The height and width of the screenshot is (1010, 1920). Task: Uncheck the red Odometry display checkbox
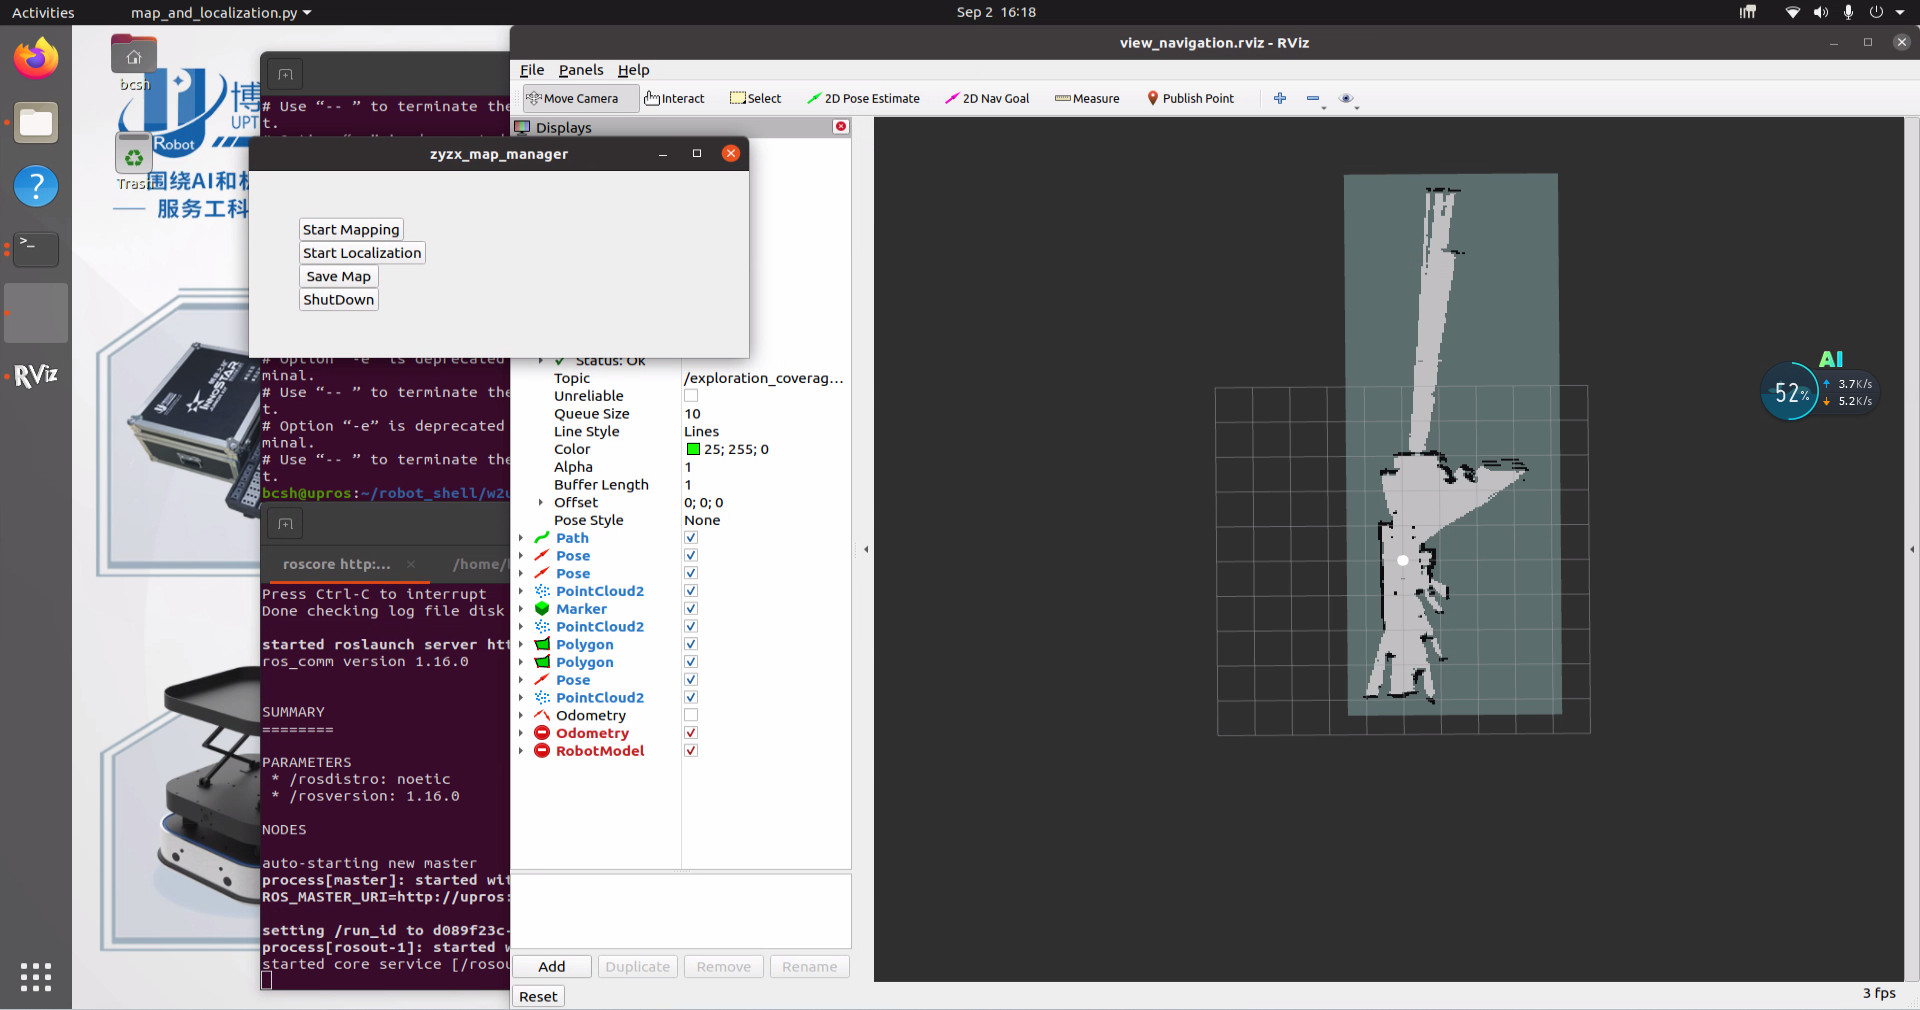pos(691,733)
